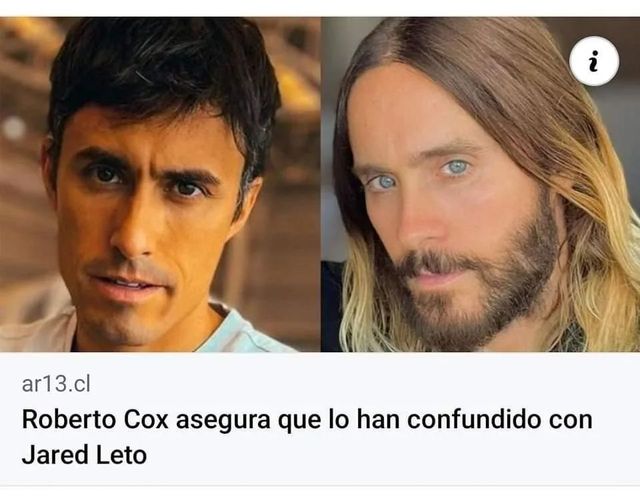
Task: Click the word "asegura" in the headline
Action: coord(223,421)
